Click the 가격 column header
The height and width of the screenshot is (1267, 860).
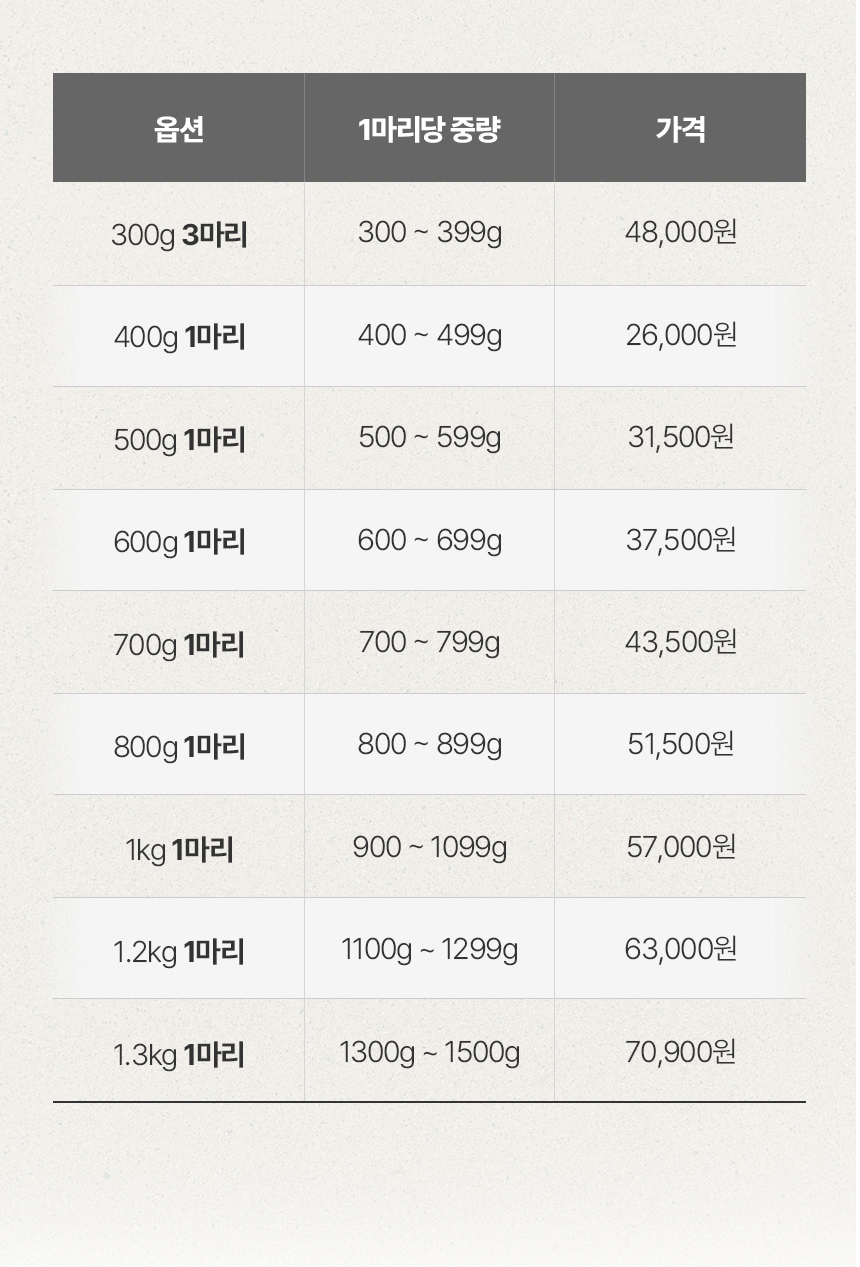coord(680,128)
